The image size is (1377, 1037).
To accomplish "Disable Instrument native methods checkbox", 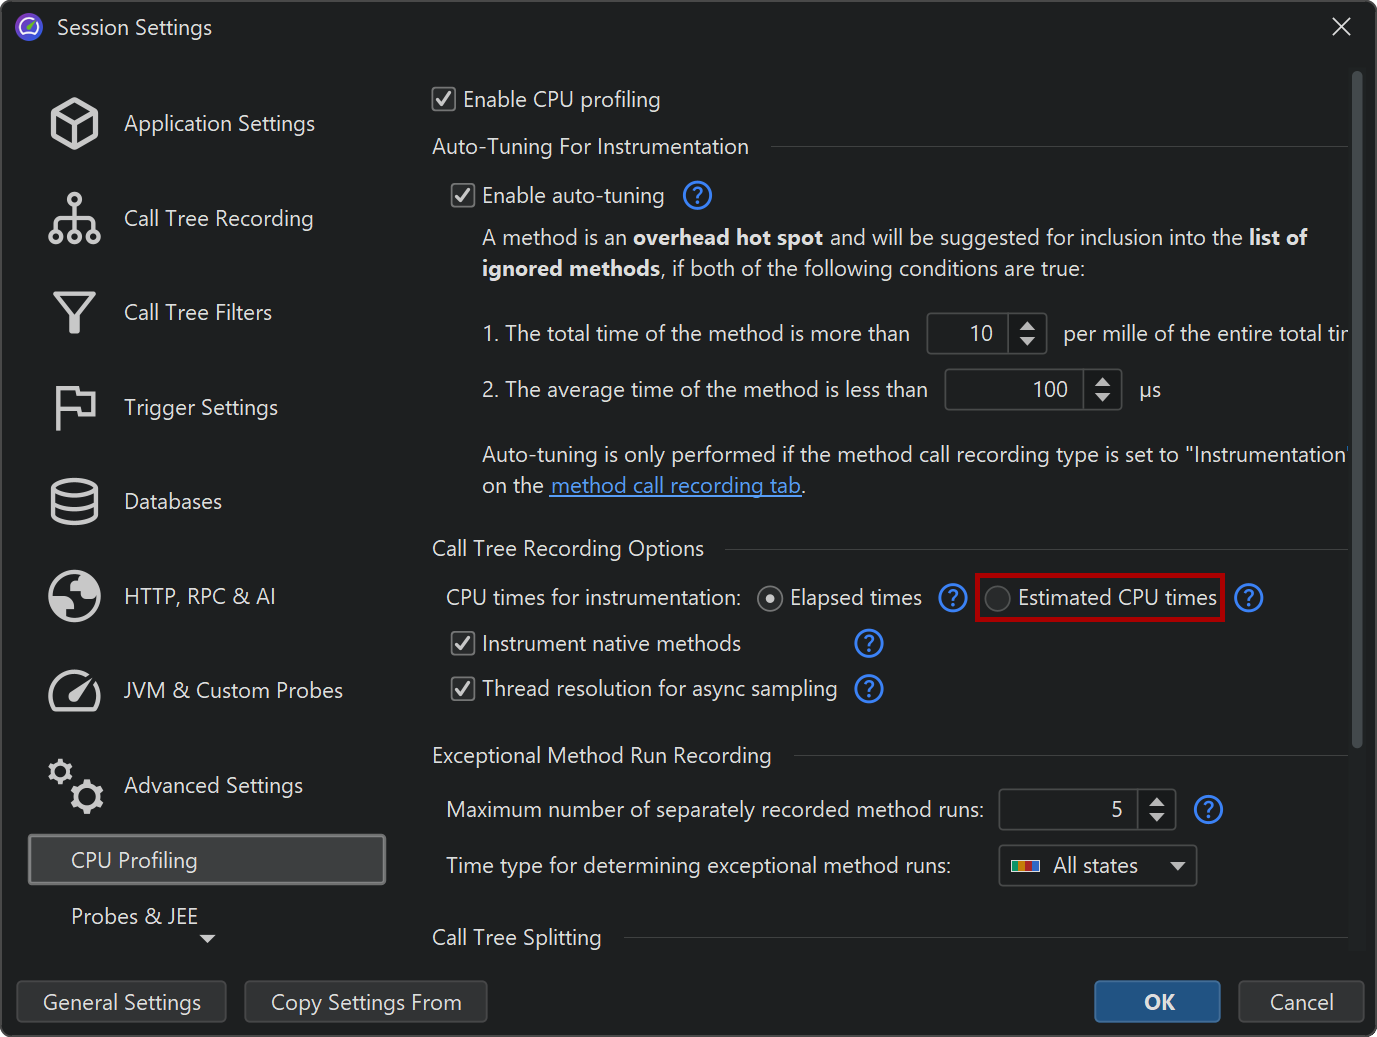I will click(463, 644).
